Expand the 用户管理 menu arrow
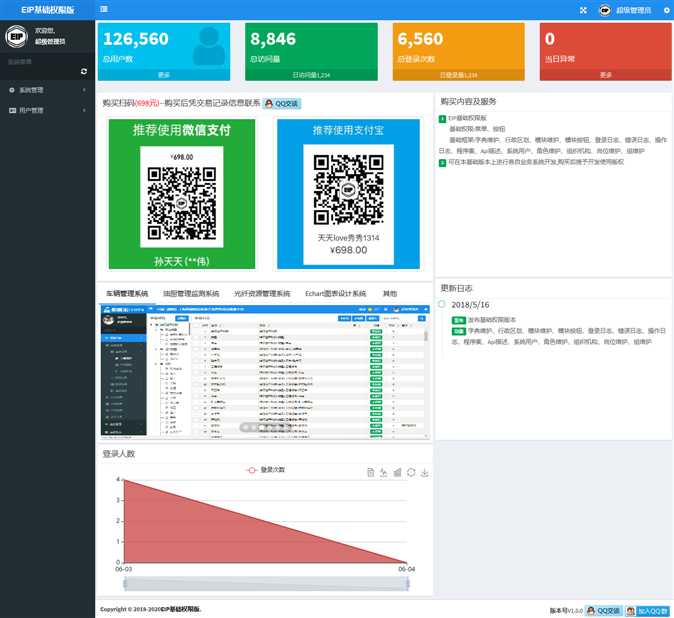This screenshot has height=618, width=674. click(x=84, y=110)
